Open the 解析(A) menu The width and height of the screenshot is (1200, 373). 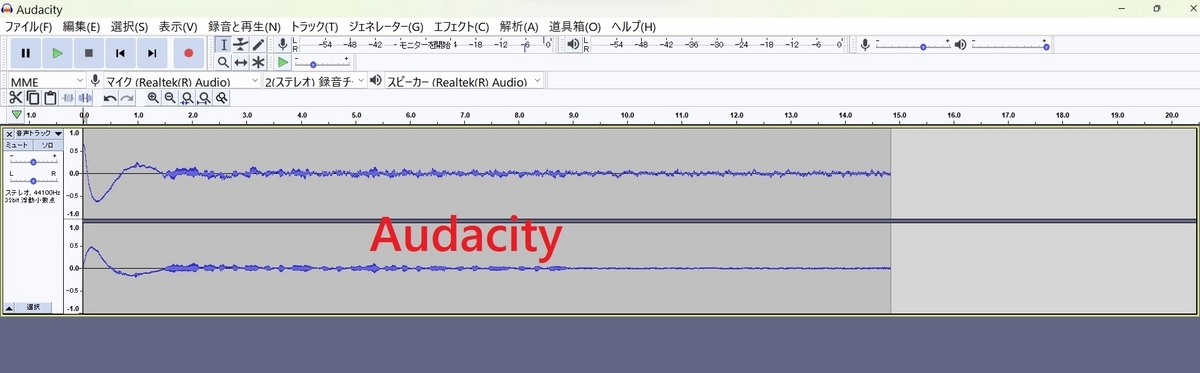point(518,26)
